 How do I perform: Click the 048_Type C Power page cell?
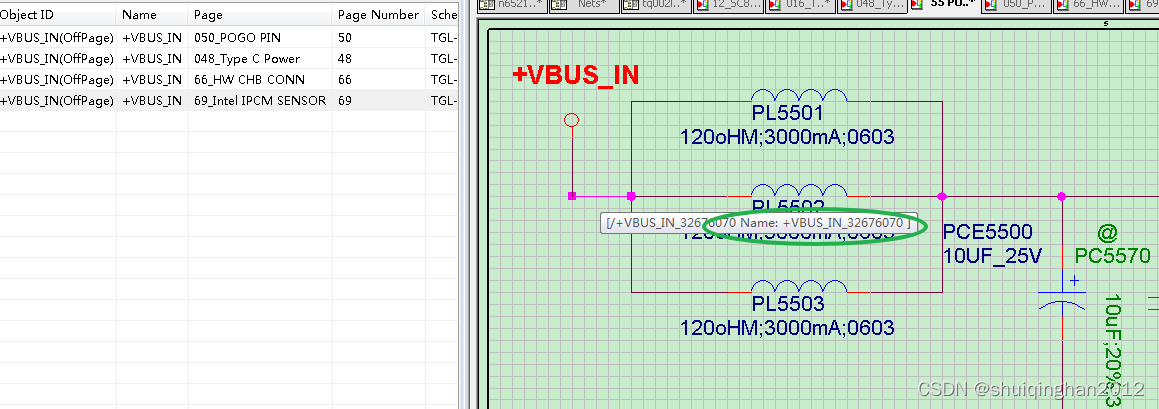(247, 58)
